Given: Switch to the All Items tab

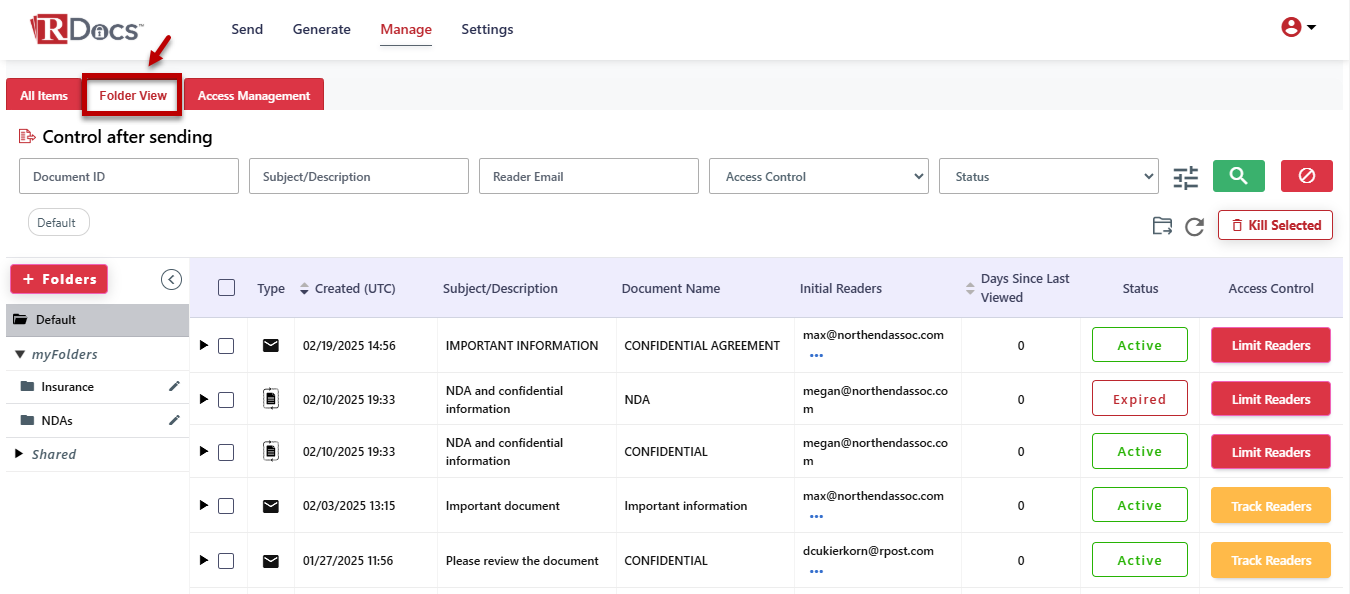Looking at the screenshot, I should (44, 96).
